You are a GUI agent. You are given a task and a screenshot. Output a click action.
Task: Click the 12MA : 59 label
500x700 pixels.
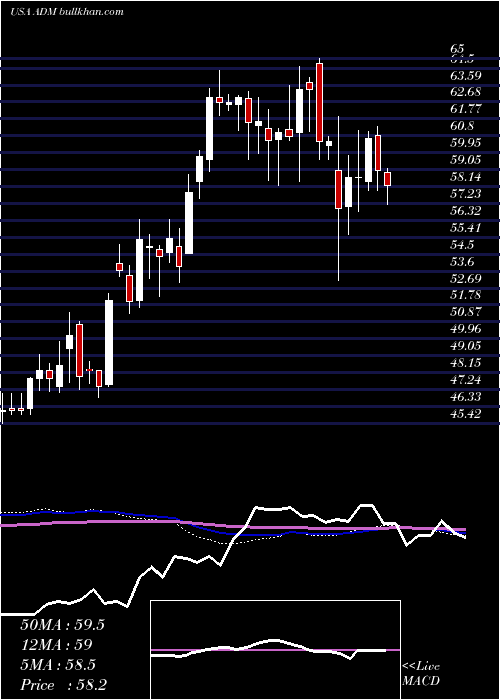click(56, 645)
